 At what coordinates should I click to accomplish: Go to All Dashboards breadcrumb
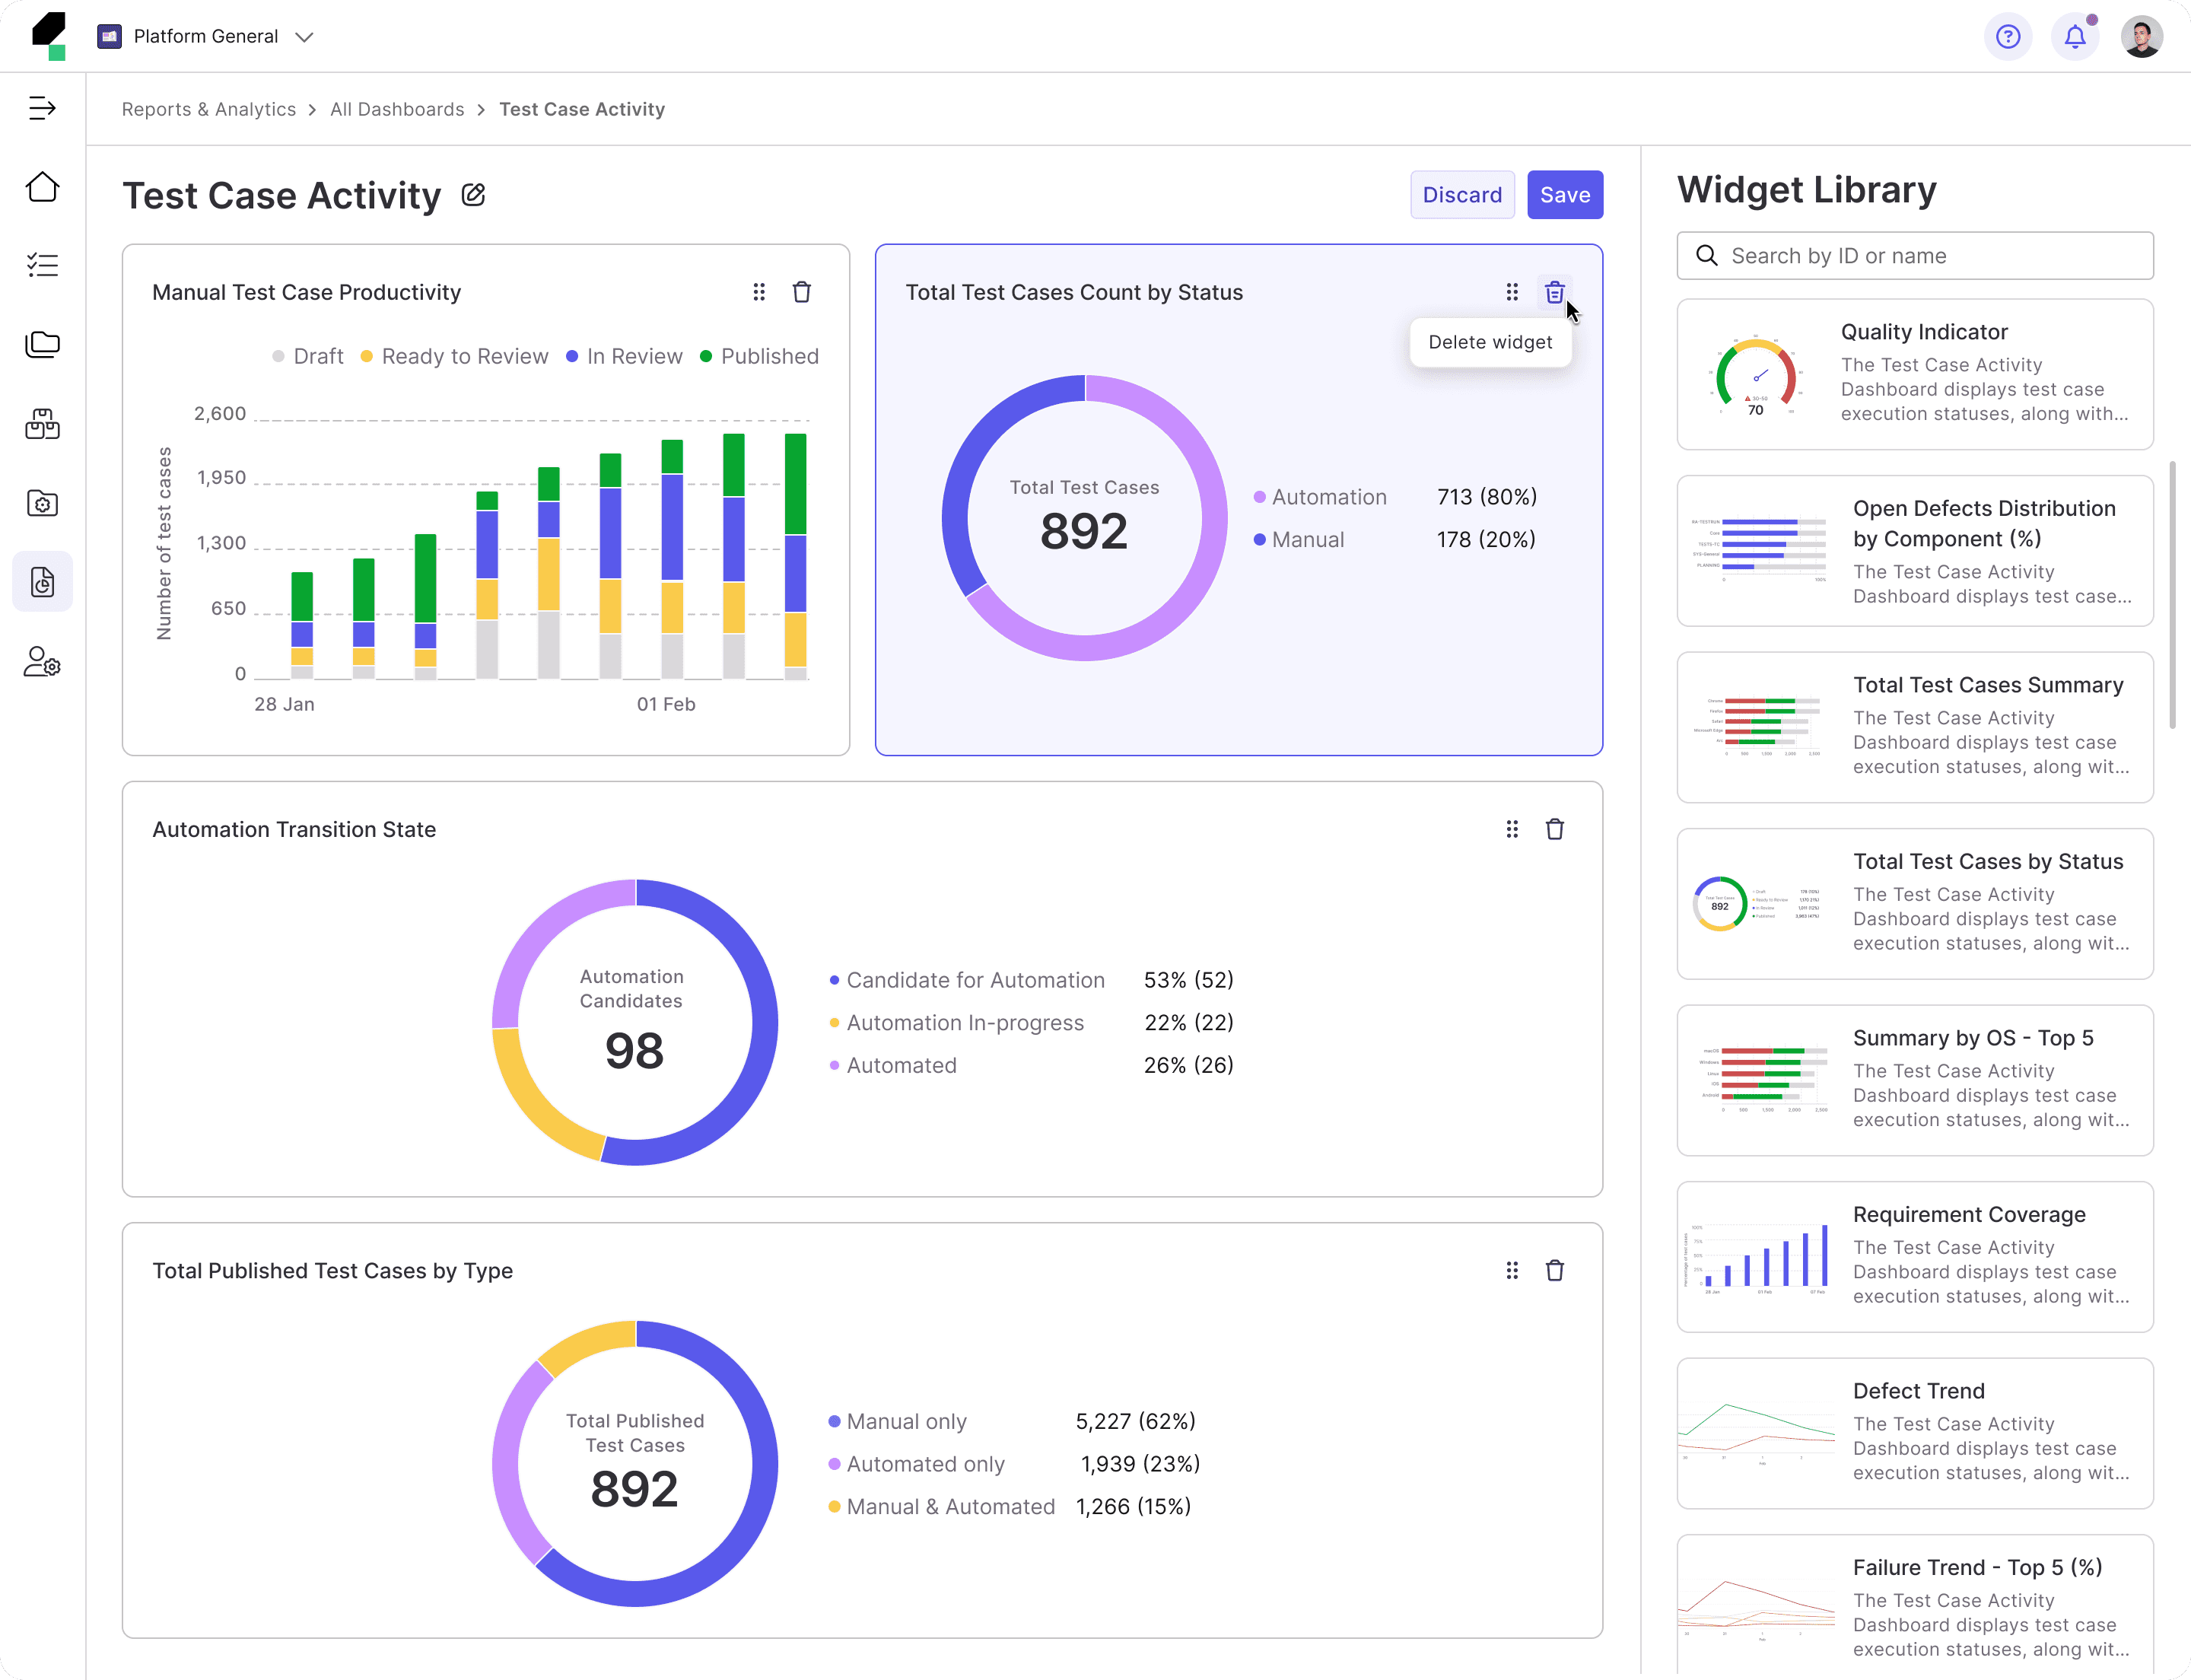397,110
